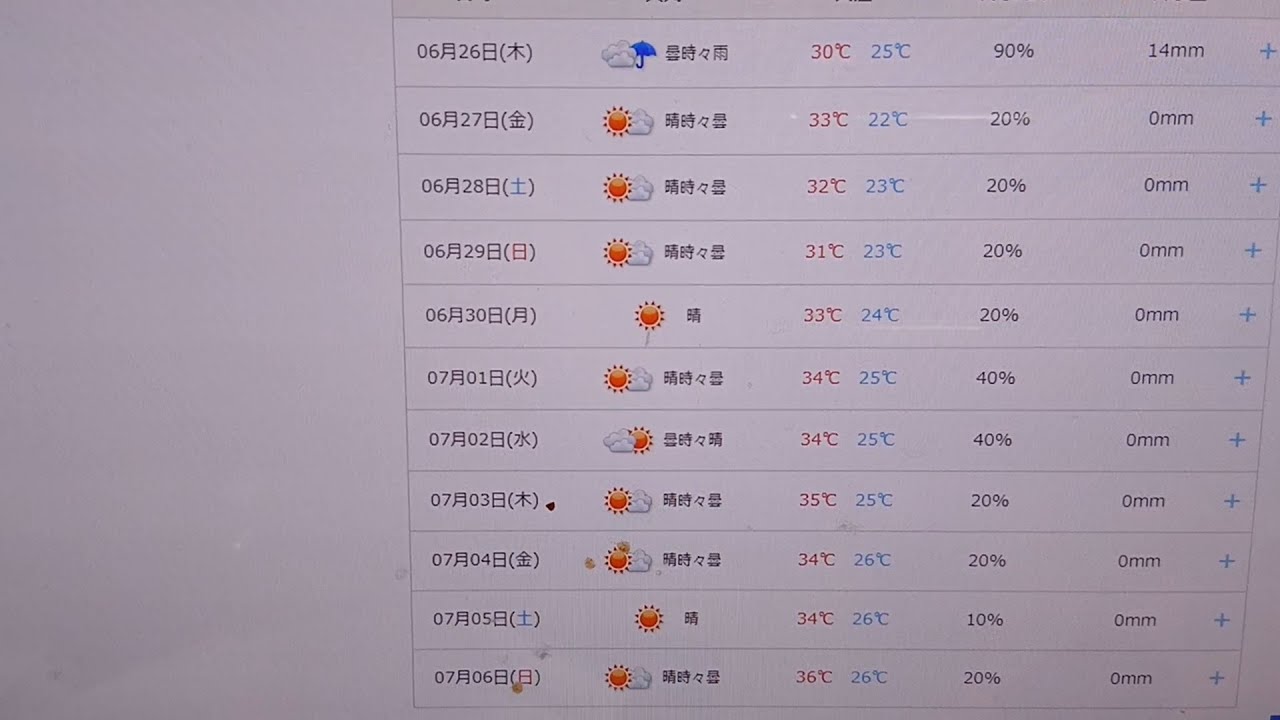Open the plus expander for 07月04日
This screenshot has height=720, width=1280.
coord(1227,561)
